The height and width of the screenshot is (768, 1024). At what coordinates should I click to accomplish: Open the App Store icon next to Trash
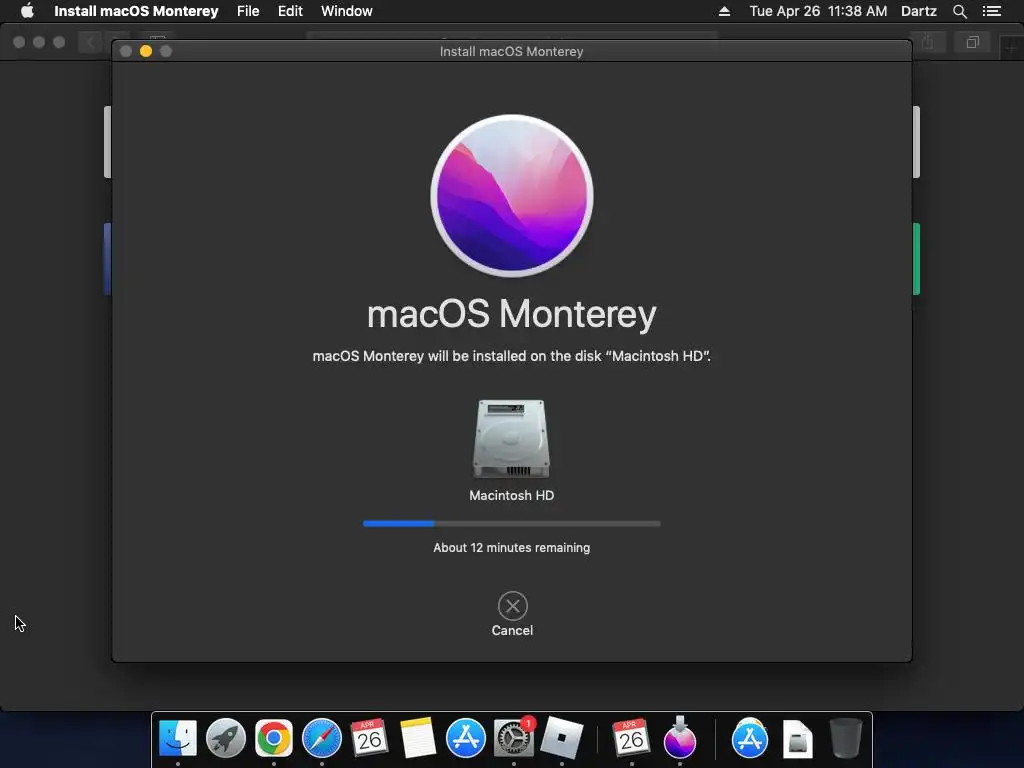pos(750,738)
